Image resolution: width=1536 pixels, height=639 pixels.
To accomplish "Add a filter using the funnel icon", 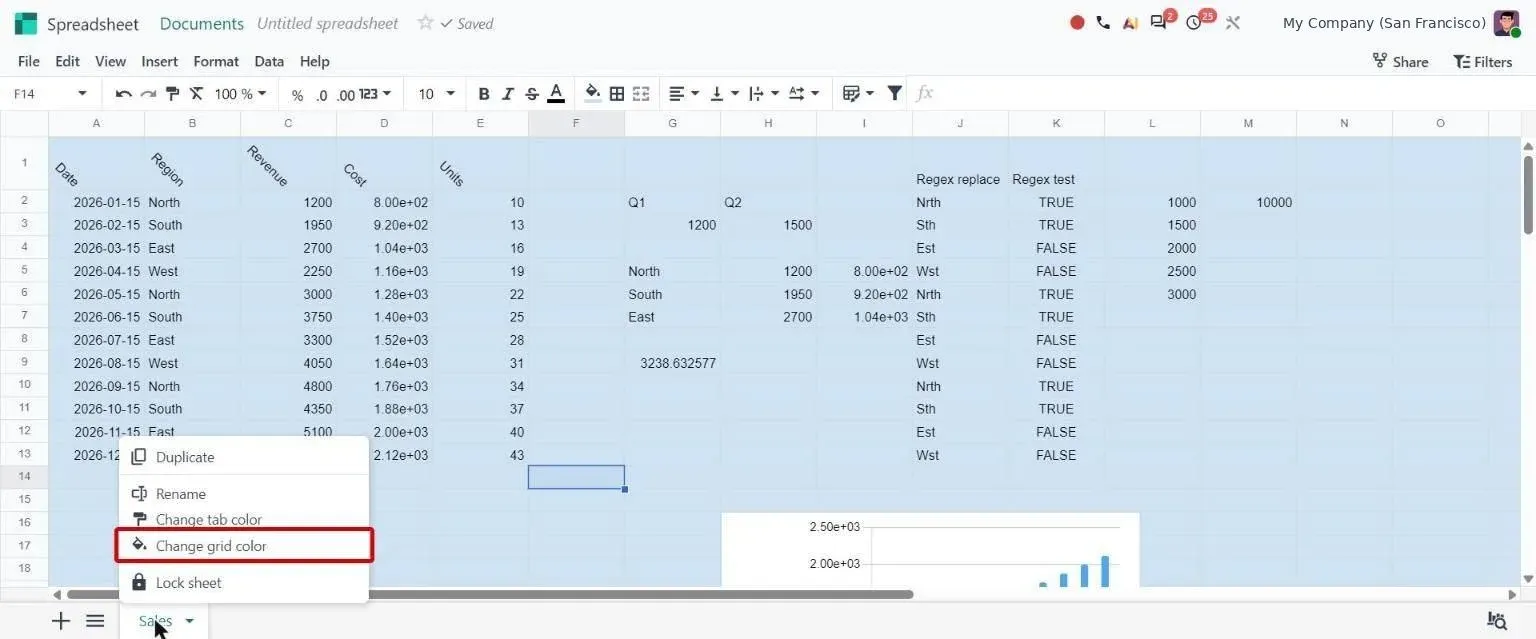I will pyautogui.click(x=895, y=93).
